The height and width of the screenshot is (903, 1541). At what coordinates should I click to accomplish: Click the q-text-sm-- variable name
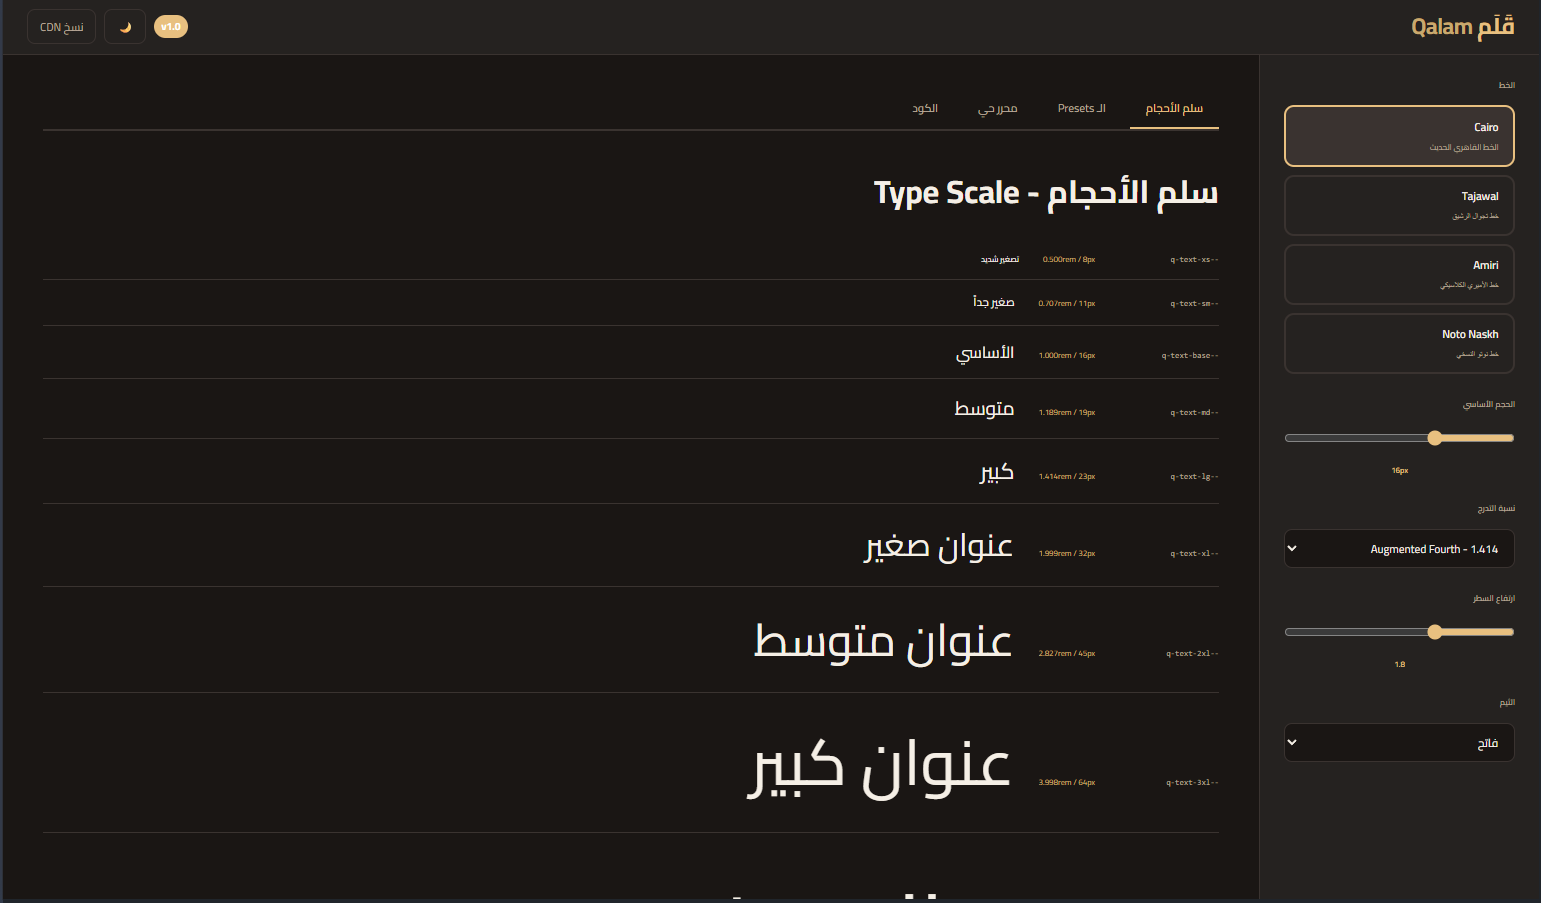[1194, 304]
